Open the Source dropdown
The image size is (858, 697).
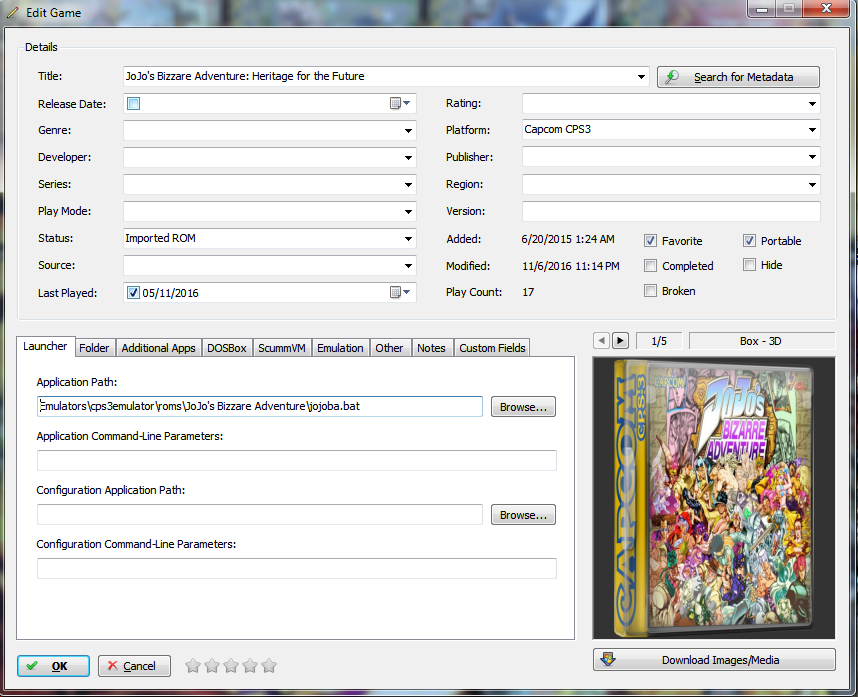408,266
